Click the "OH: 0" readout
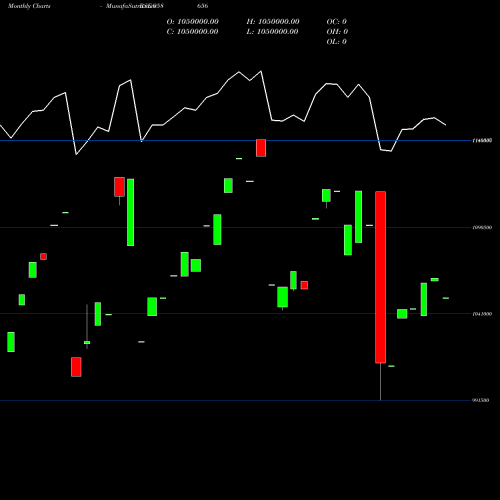The image size is (500, 500). coord(337,32)
